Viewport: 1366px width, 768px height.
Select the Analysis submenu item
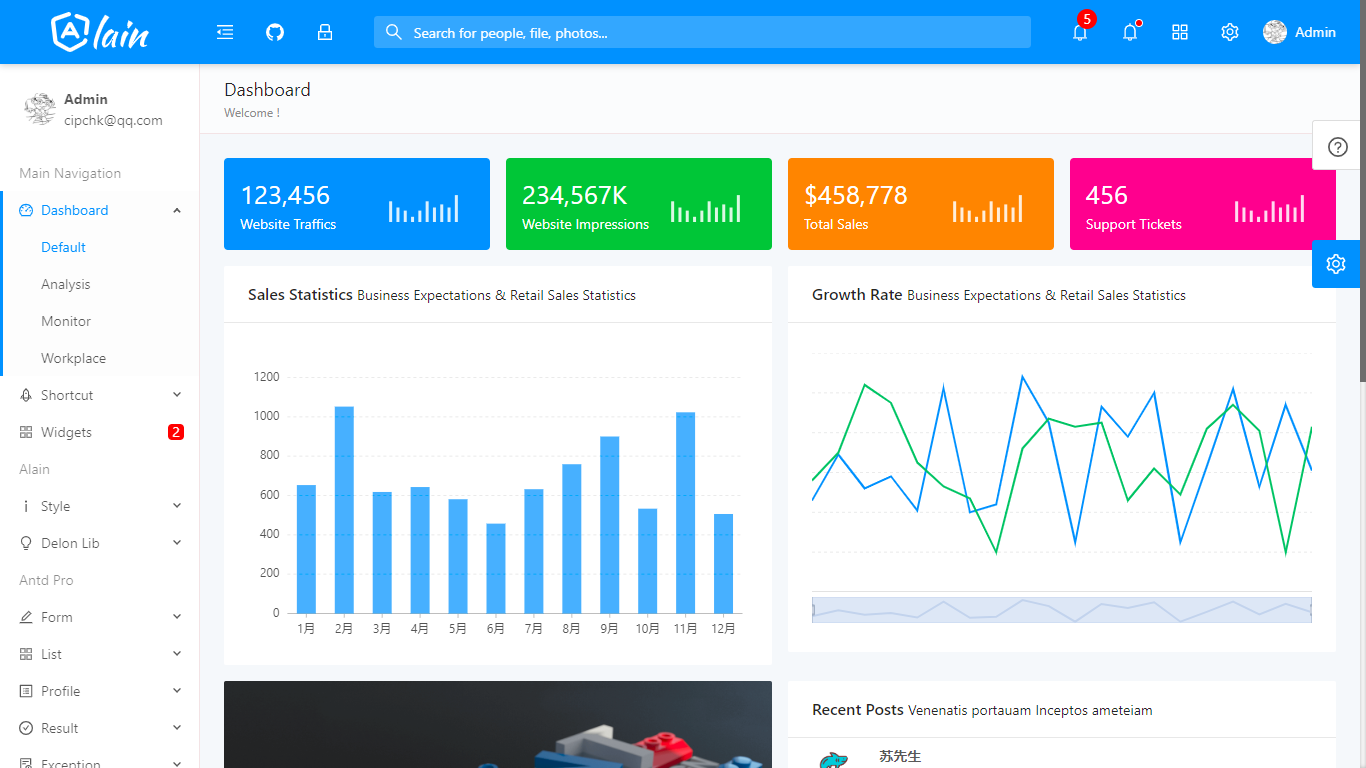[x=66, y=284]
